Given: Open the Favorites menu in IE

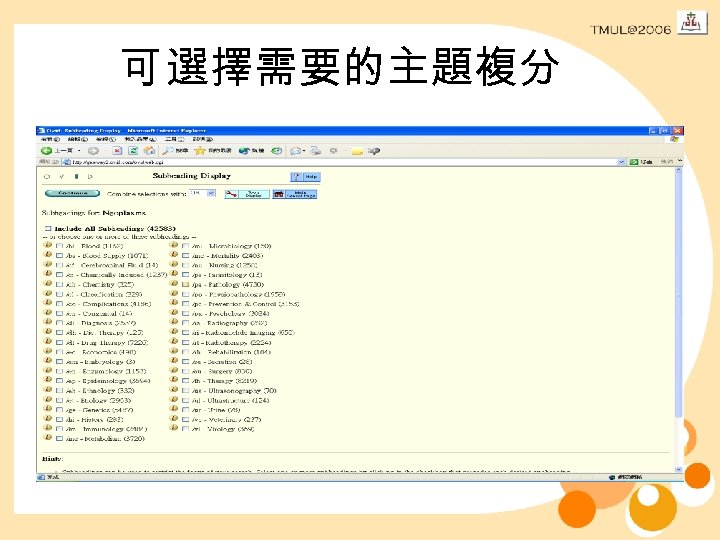Looking at the screenshot, I should click(x=141, y=139).
